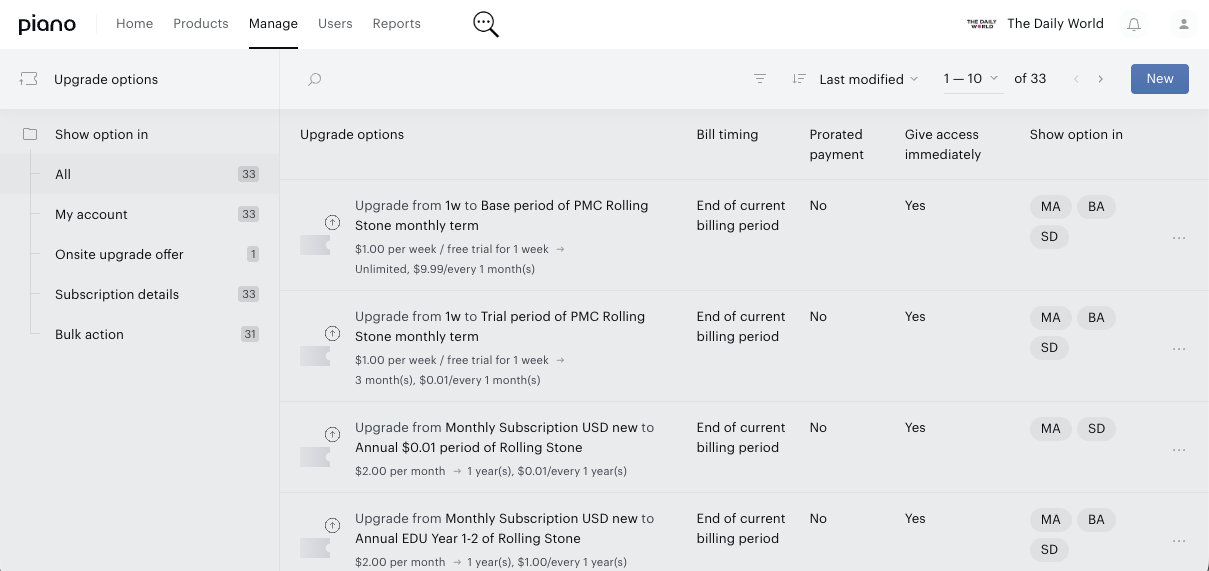The image size is (1209, 571).
Task: Open more actions for Base period row
Action: [x=1179, y=238]
